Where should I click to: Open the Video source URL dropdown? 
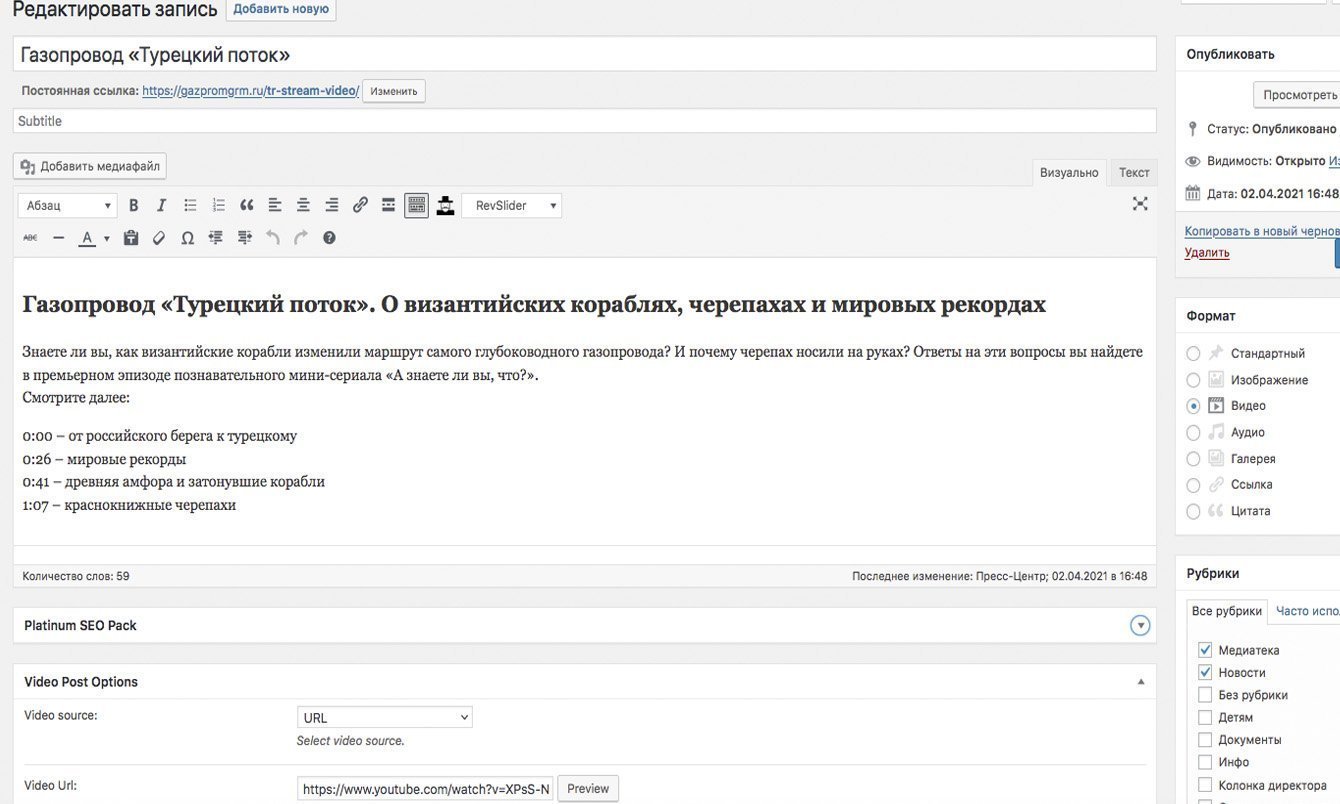[384, 718]
